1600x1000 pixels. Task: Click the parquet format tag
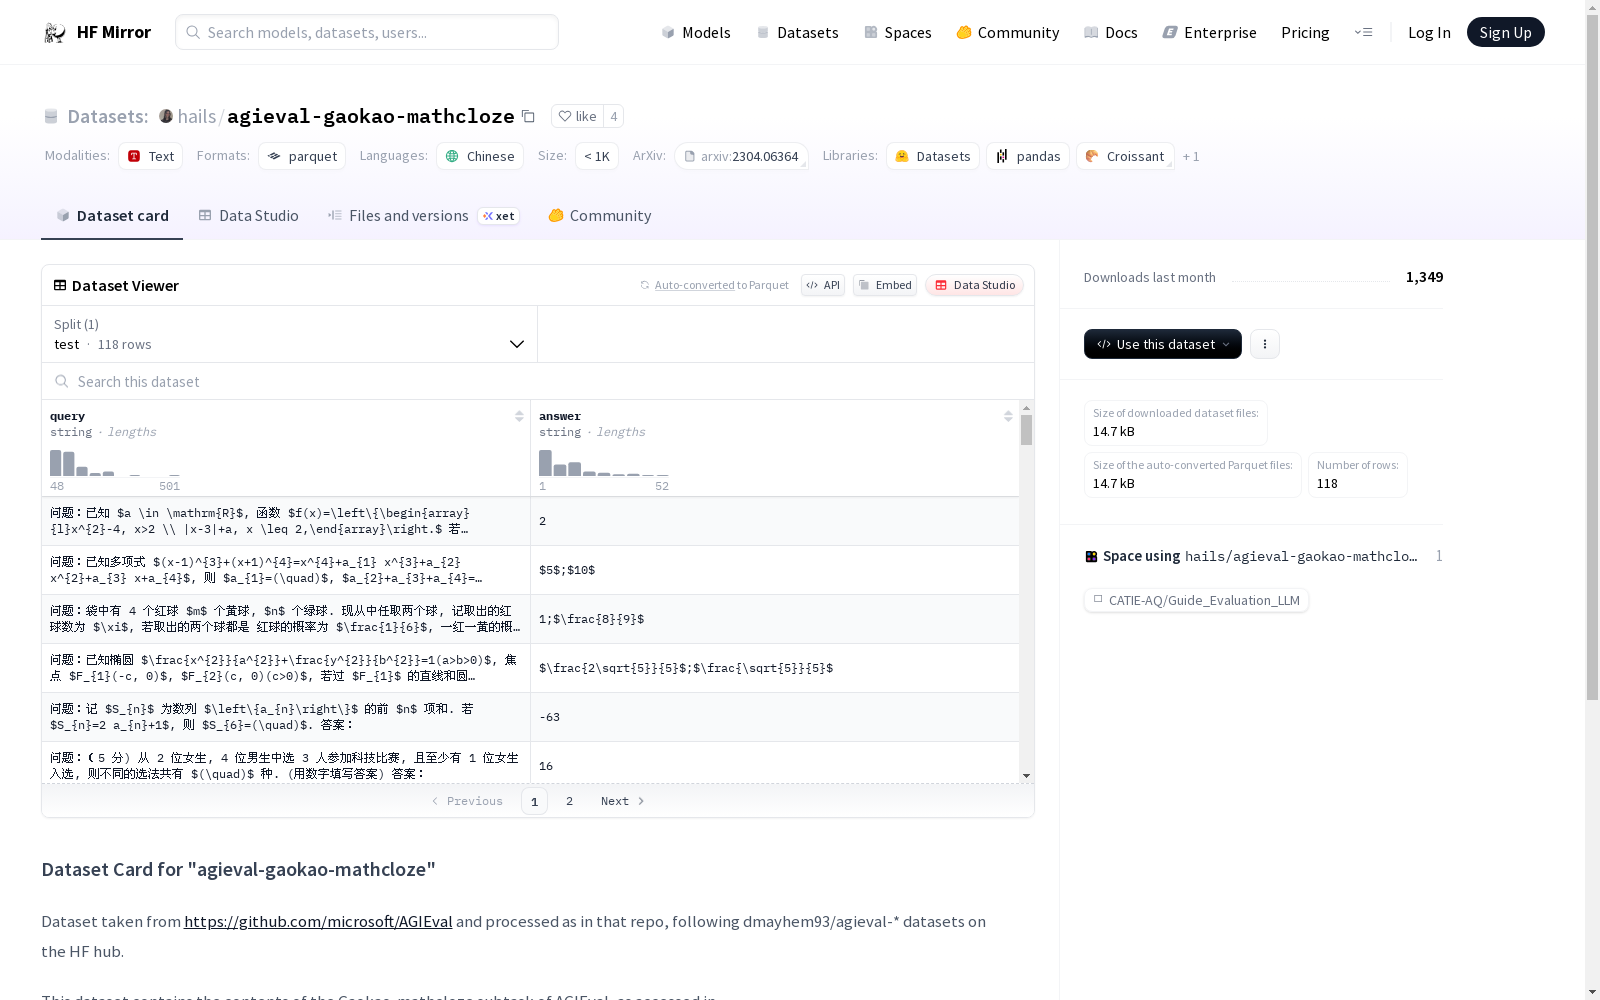302,156
